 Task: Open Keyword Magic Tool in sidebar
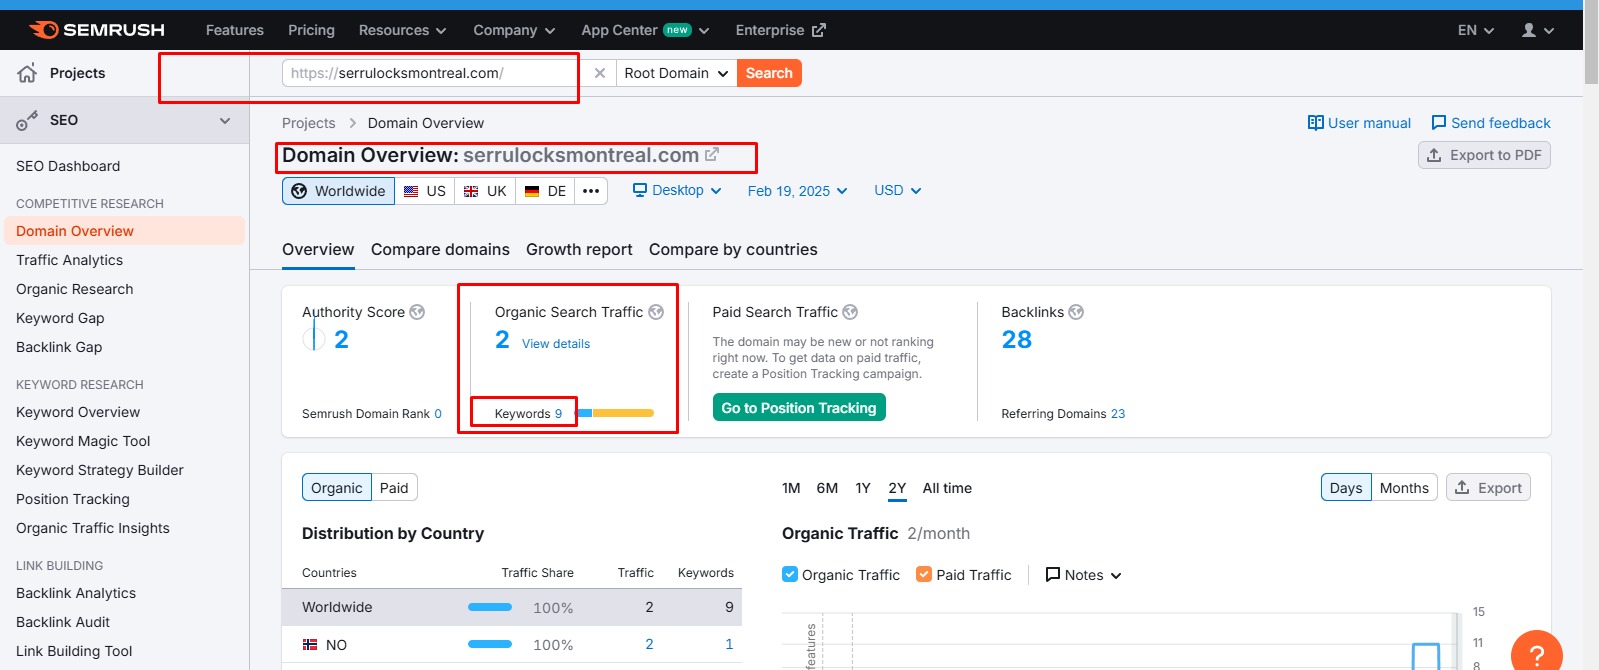coord(83,441)
